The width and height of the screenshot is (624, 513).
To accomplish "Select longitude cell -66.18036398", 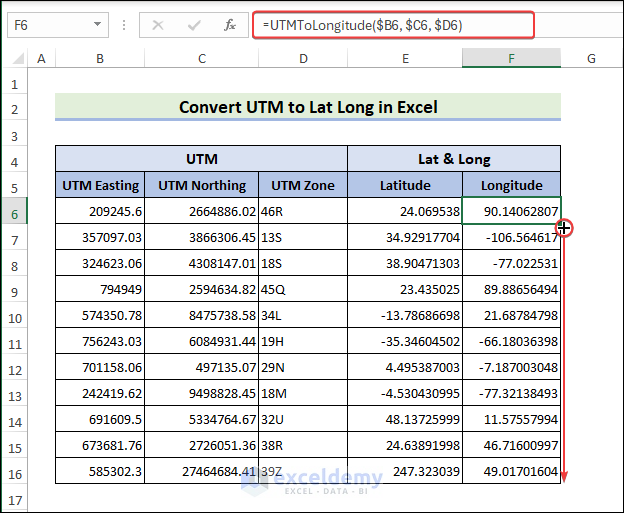I will [511, 341].
